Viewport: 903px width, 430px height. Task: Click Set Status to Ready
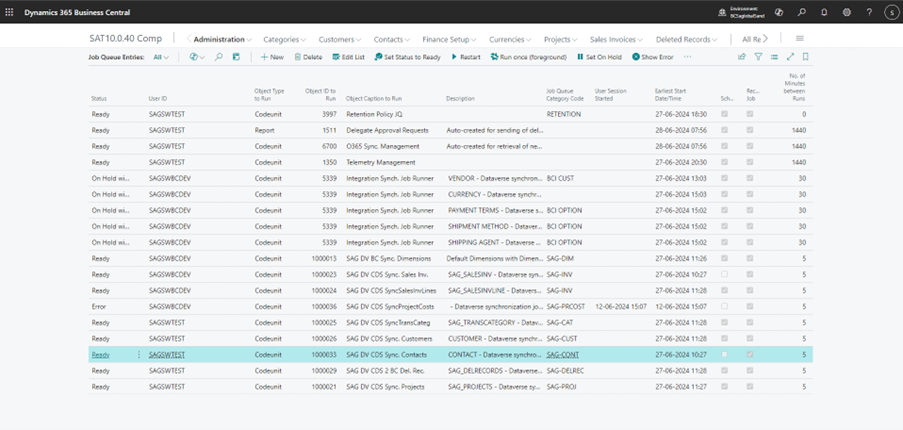pos(407,57)
